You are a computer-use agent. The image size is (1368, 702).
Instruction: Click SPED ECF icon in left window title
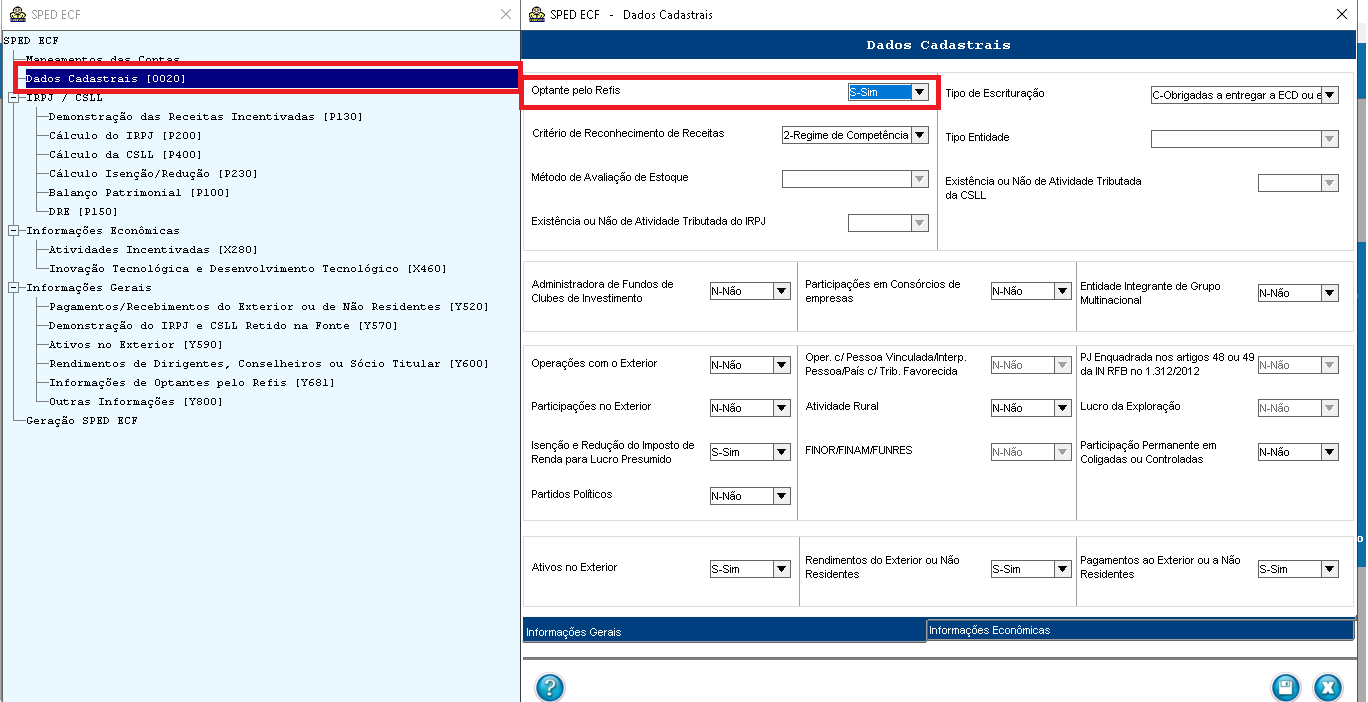tap(17, 14)
